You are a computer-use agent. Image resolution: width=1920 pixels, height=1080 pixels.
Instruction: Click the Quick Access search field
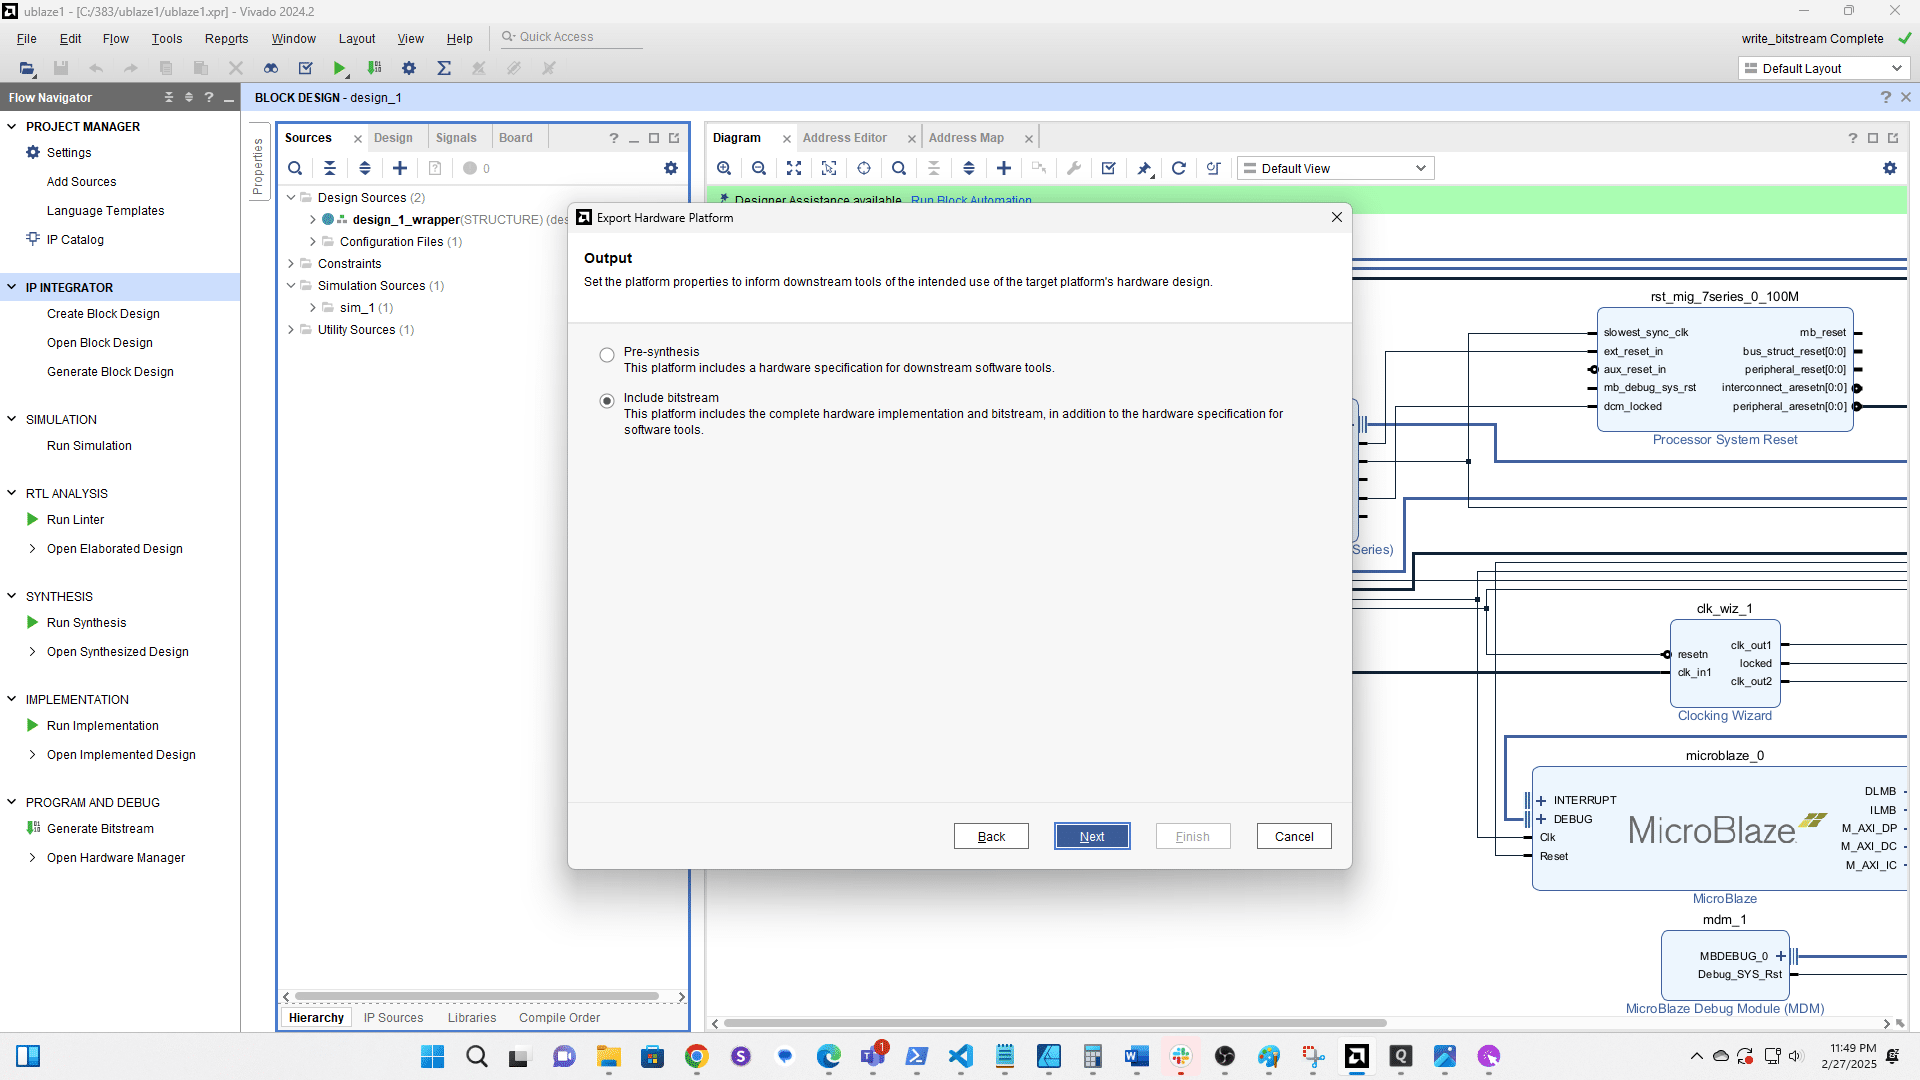570,36
